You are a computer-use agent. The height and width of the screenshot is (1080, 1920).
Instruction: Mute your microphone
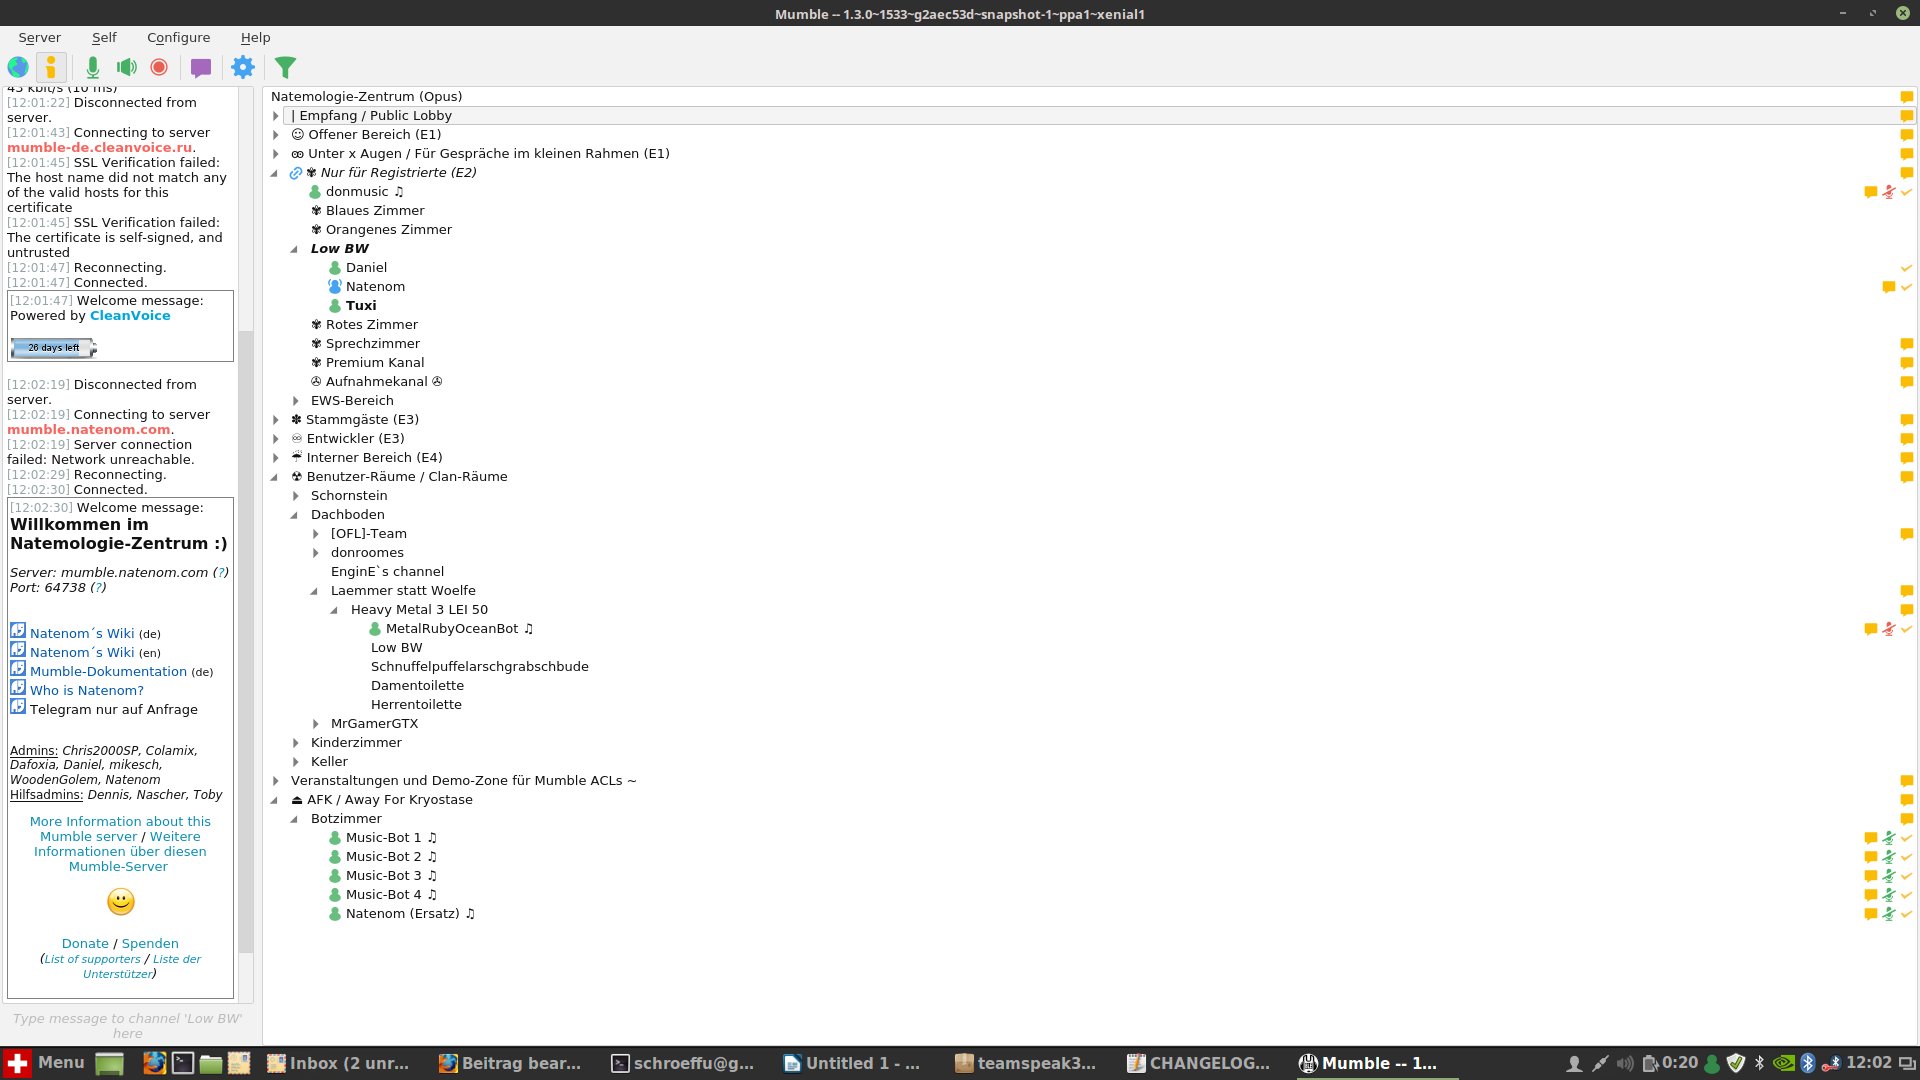93,67
